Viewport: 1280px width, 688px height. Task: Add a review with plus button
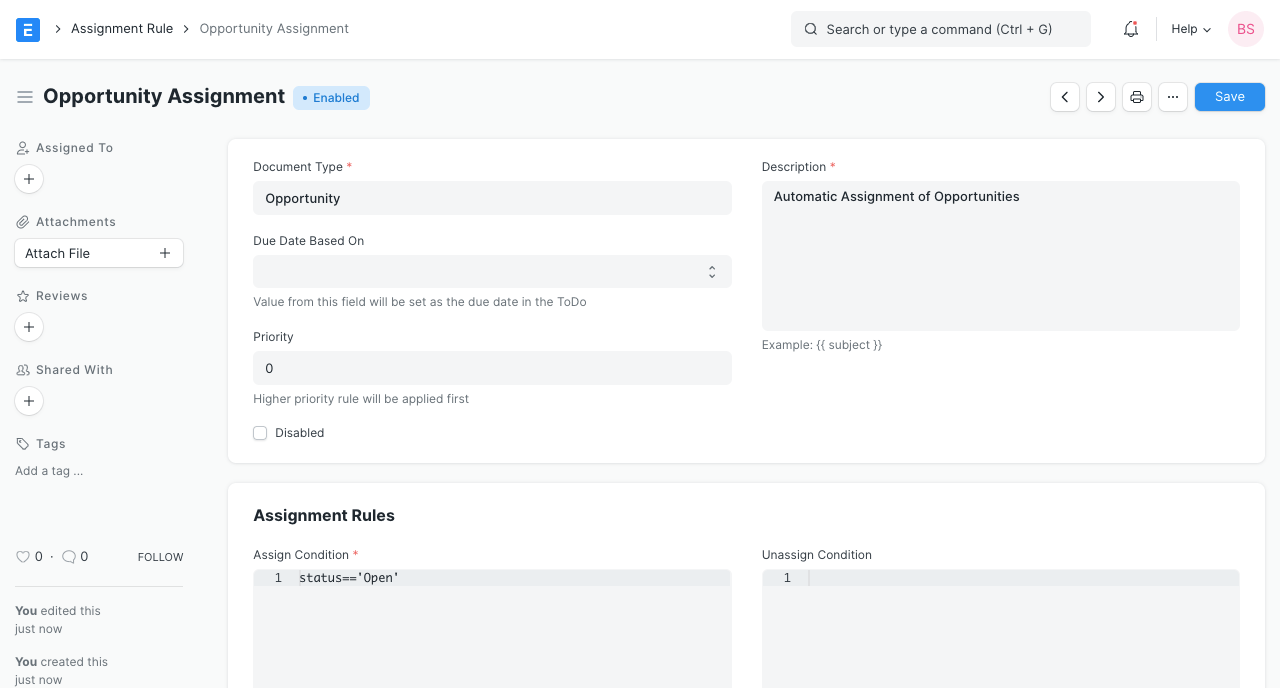point(29,327)
